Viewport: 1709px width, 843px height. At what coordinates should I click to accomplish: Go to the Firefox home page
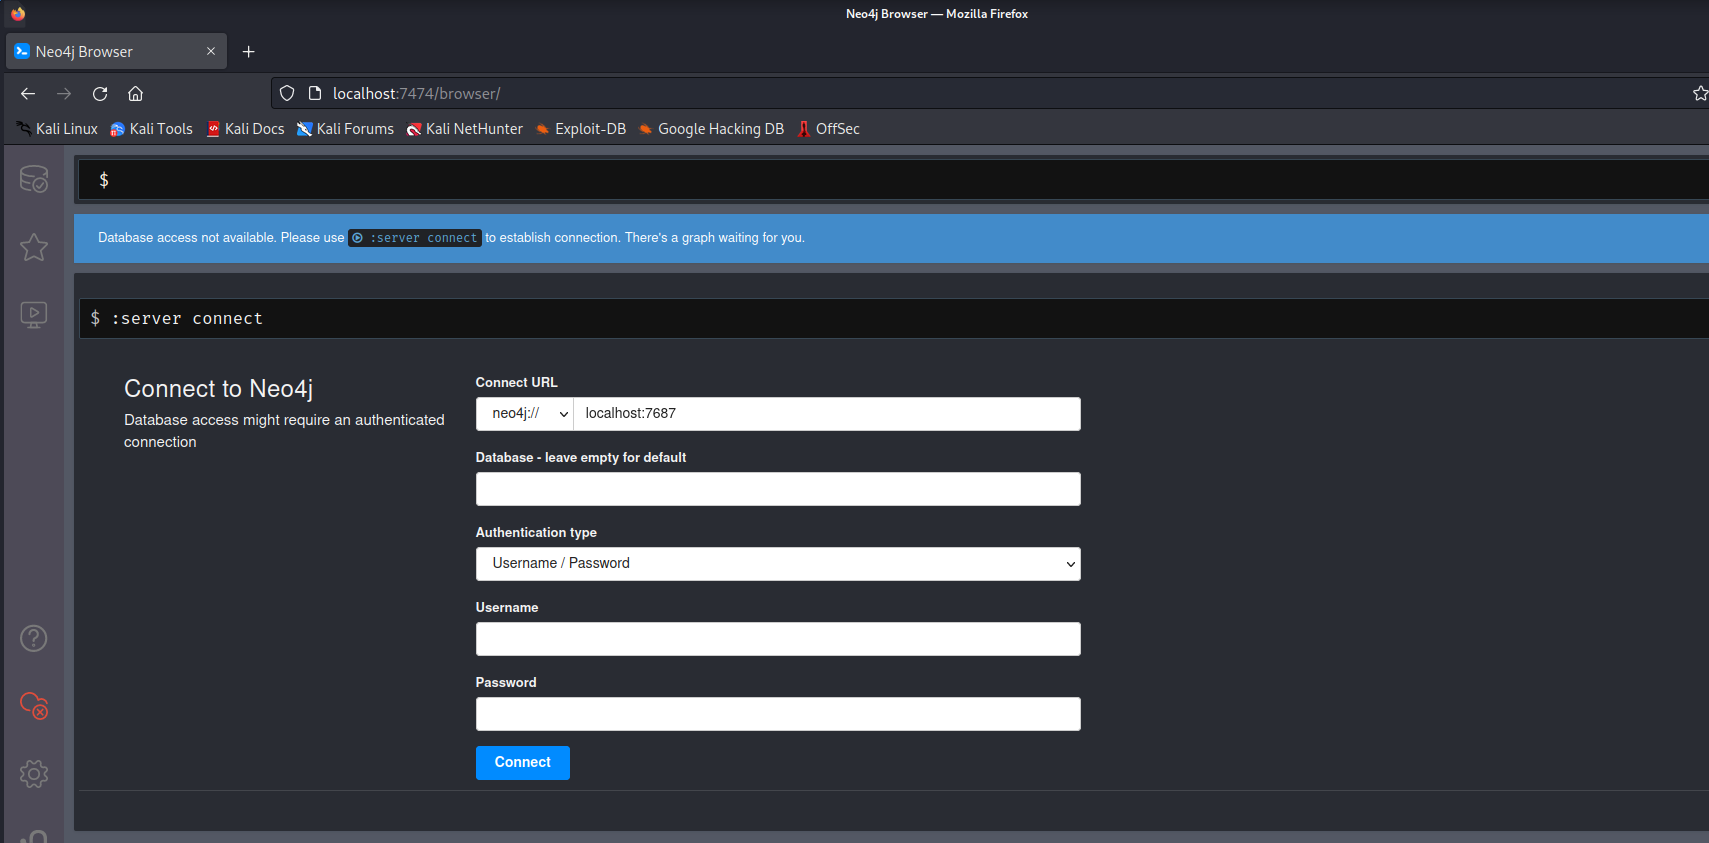point(136,93)
